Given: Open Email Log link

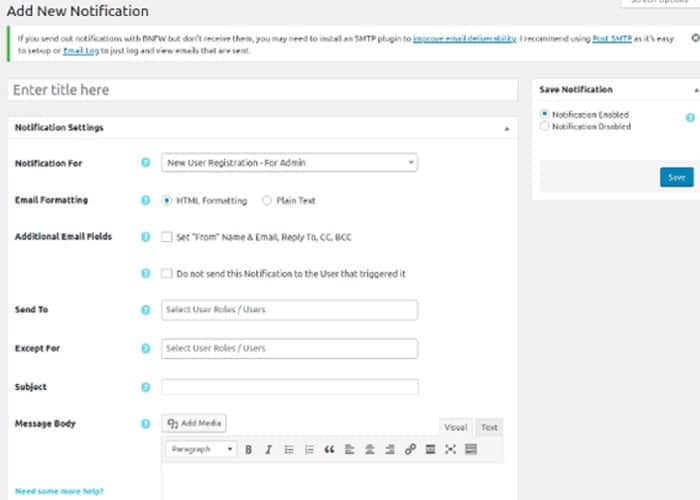Looking at the screenshot, I should coord(81,50).
